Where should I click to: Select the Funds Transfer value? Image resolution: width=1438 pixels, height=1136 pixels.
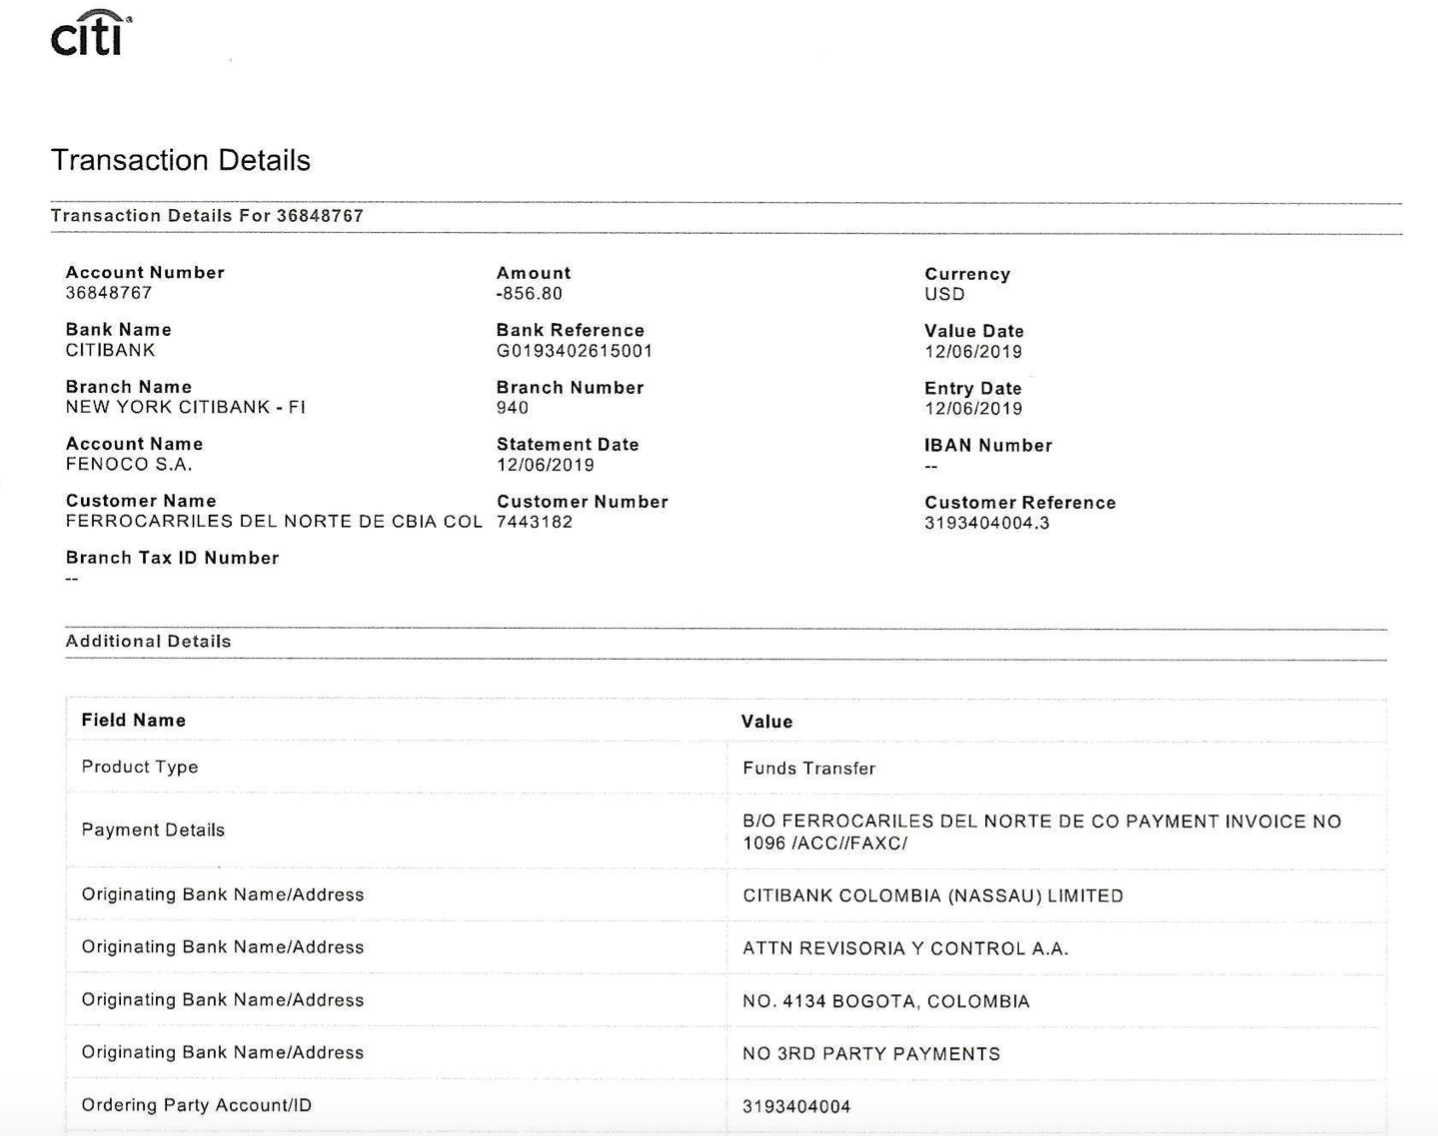tap(809, 769)
